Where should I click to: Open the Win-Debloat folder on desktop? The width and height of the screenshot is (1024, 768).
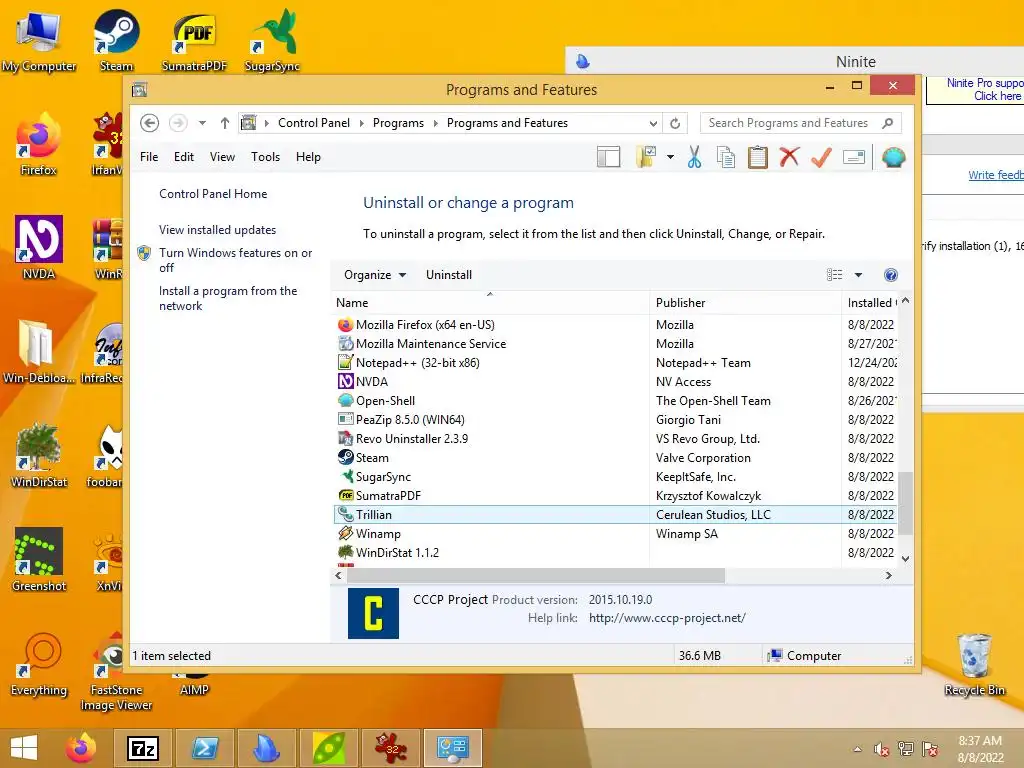click(39, 351)
